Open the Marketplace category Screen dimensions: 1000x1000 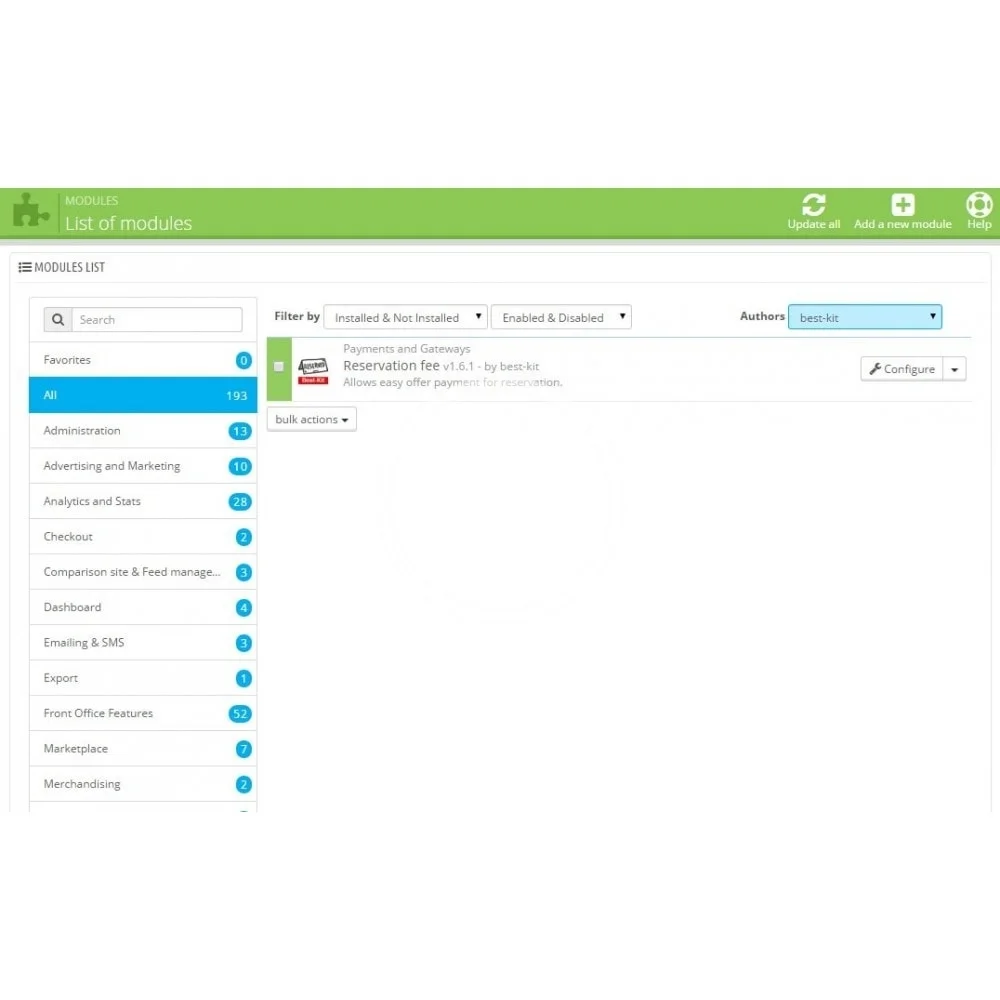click(x=142, y=749)
